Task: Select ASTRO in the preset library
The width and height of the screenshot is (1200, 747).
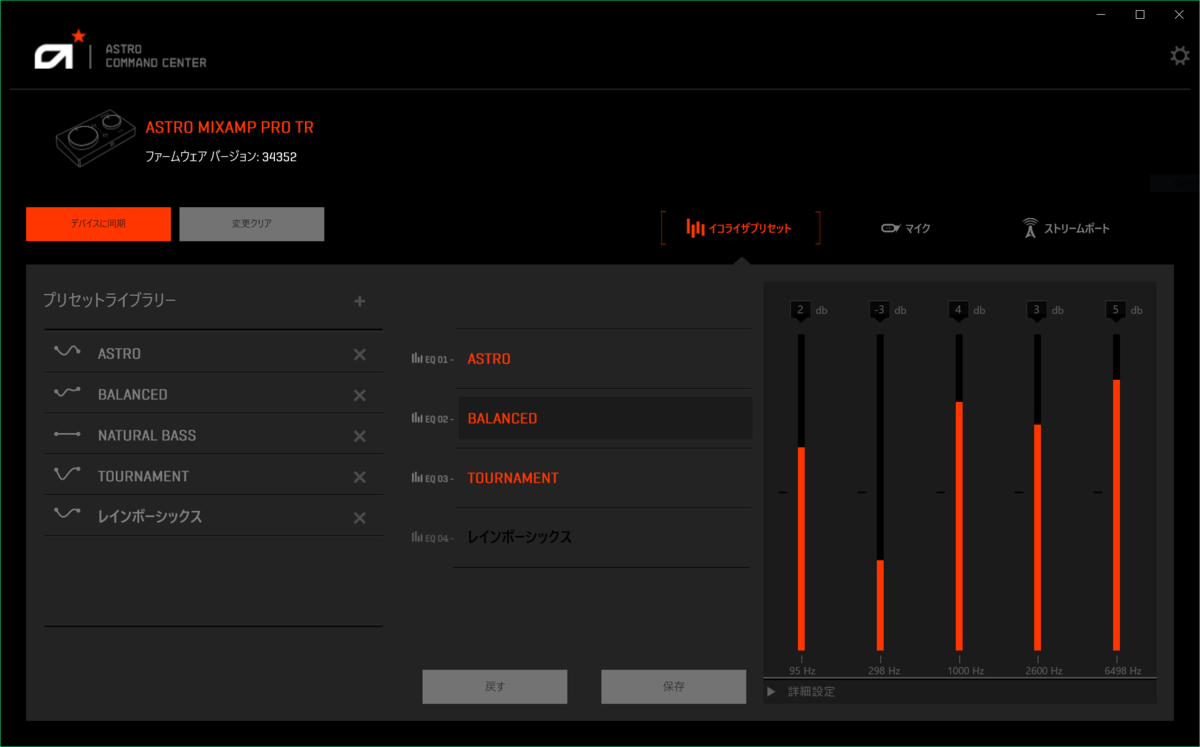Action: point(119,354)
